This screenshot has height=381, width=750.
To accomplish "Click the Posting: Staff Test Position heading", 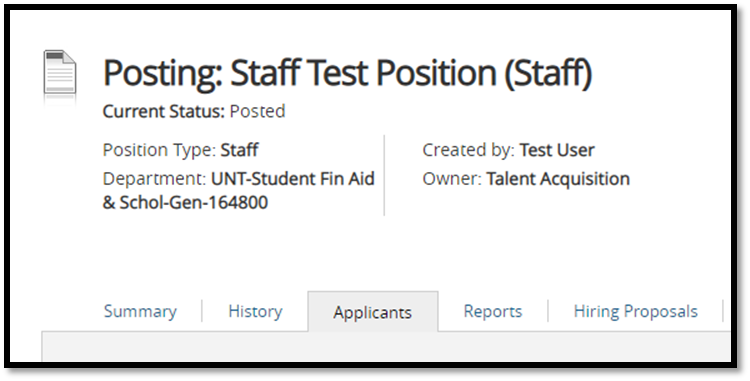I will (348, 73).
